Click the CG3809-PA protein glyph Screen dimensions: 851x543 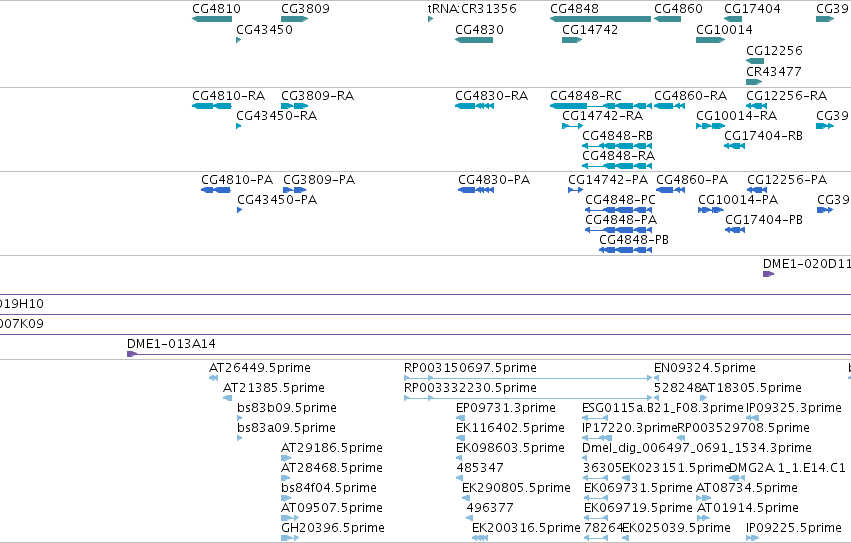(x=295, y=190)
